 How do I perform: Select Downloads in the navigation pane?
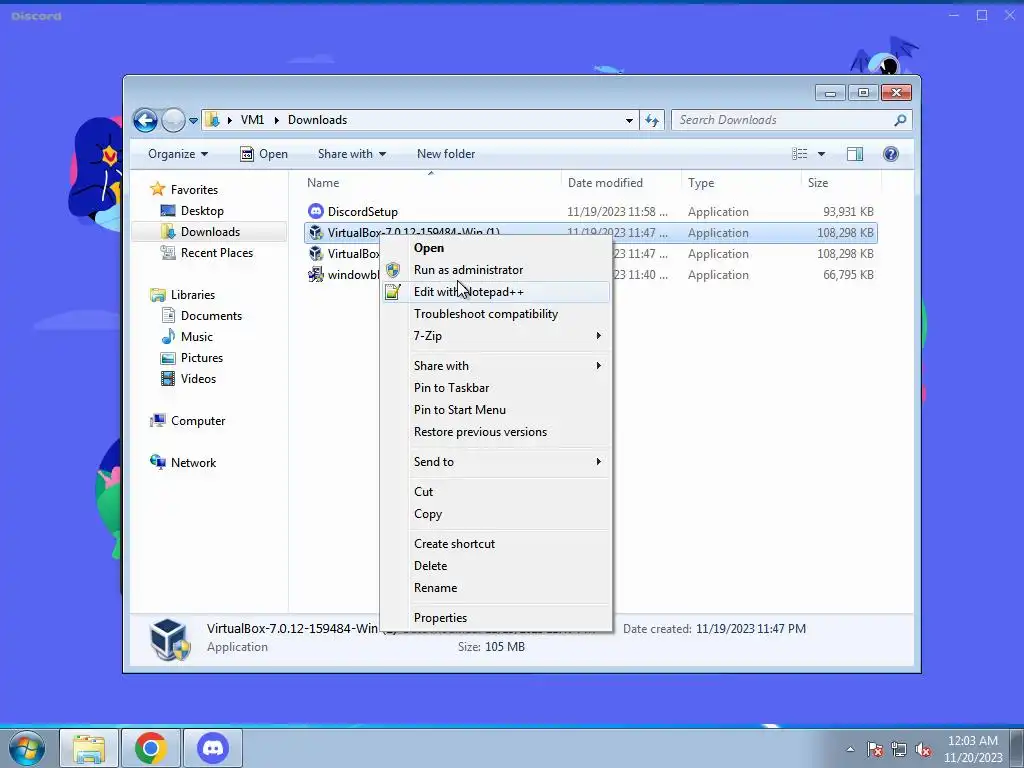pyautogui.click(x=200, y=232)
